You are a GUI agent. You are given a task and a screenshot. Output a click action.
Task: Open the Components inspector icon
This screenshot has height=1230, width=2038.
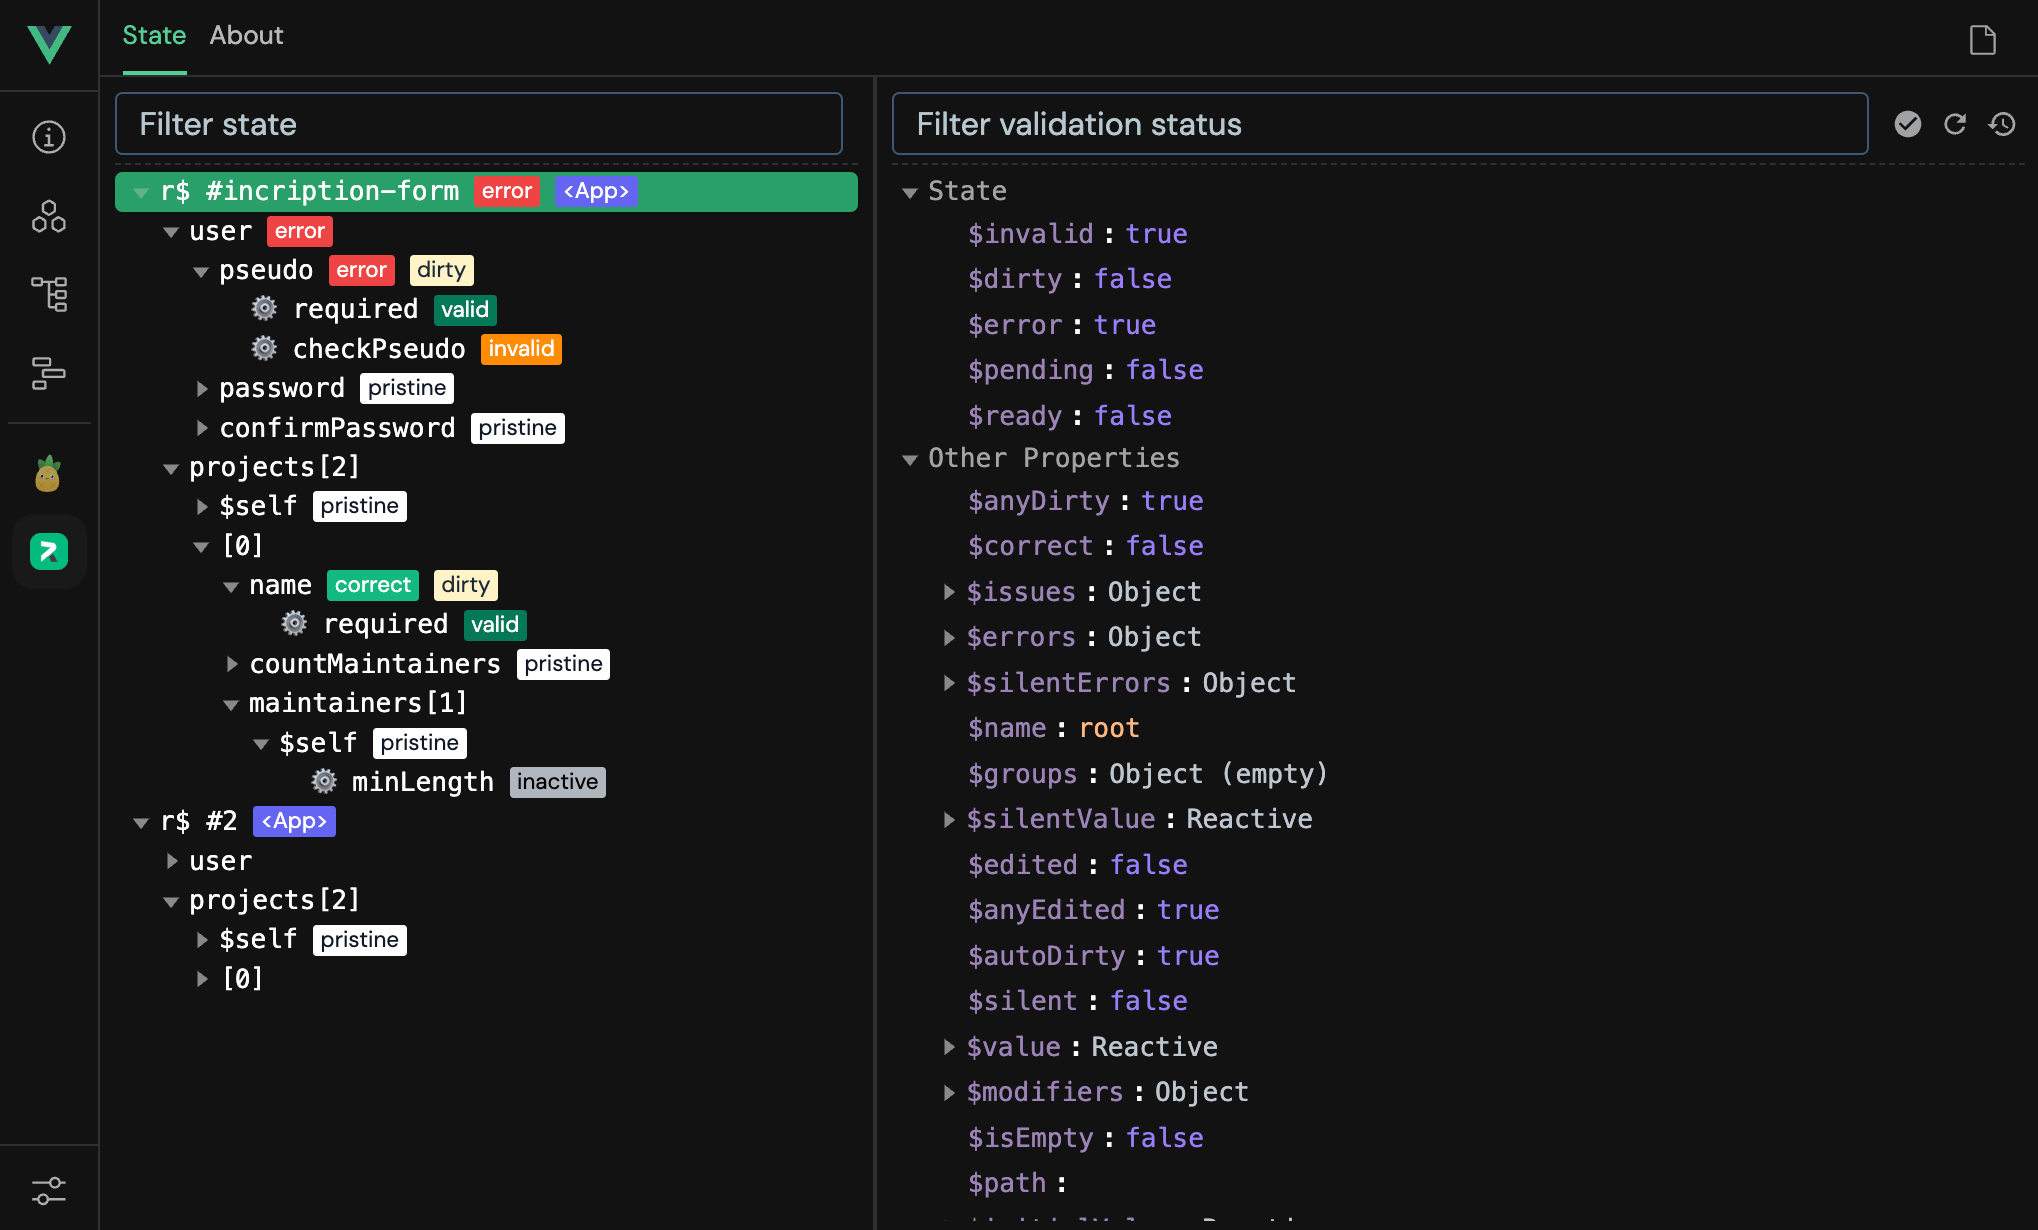(48, 217)
